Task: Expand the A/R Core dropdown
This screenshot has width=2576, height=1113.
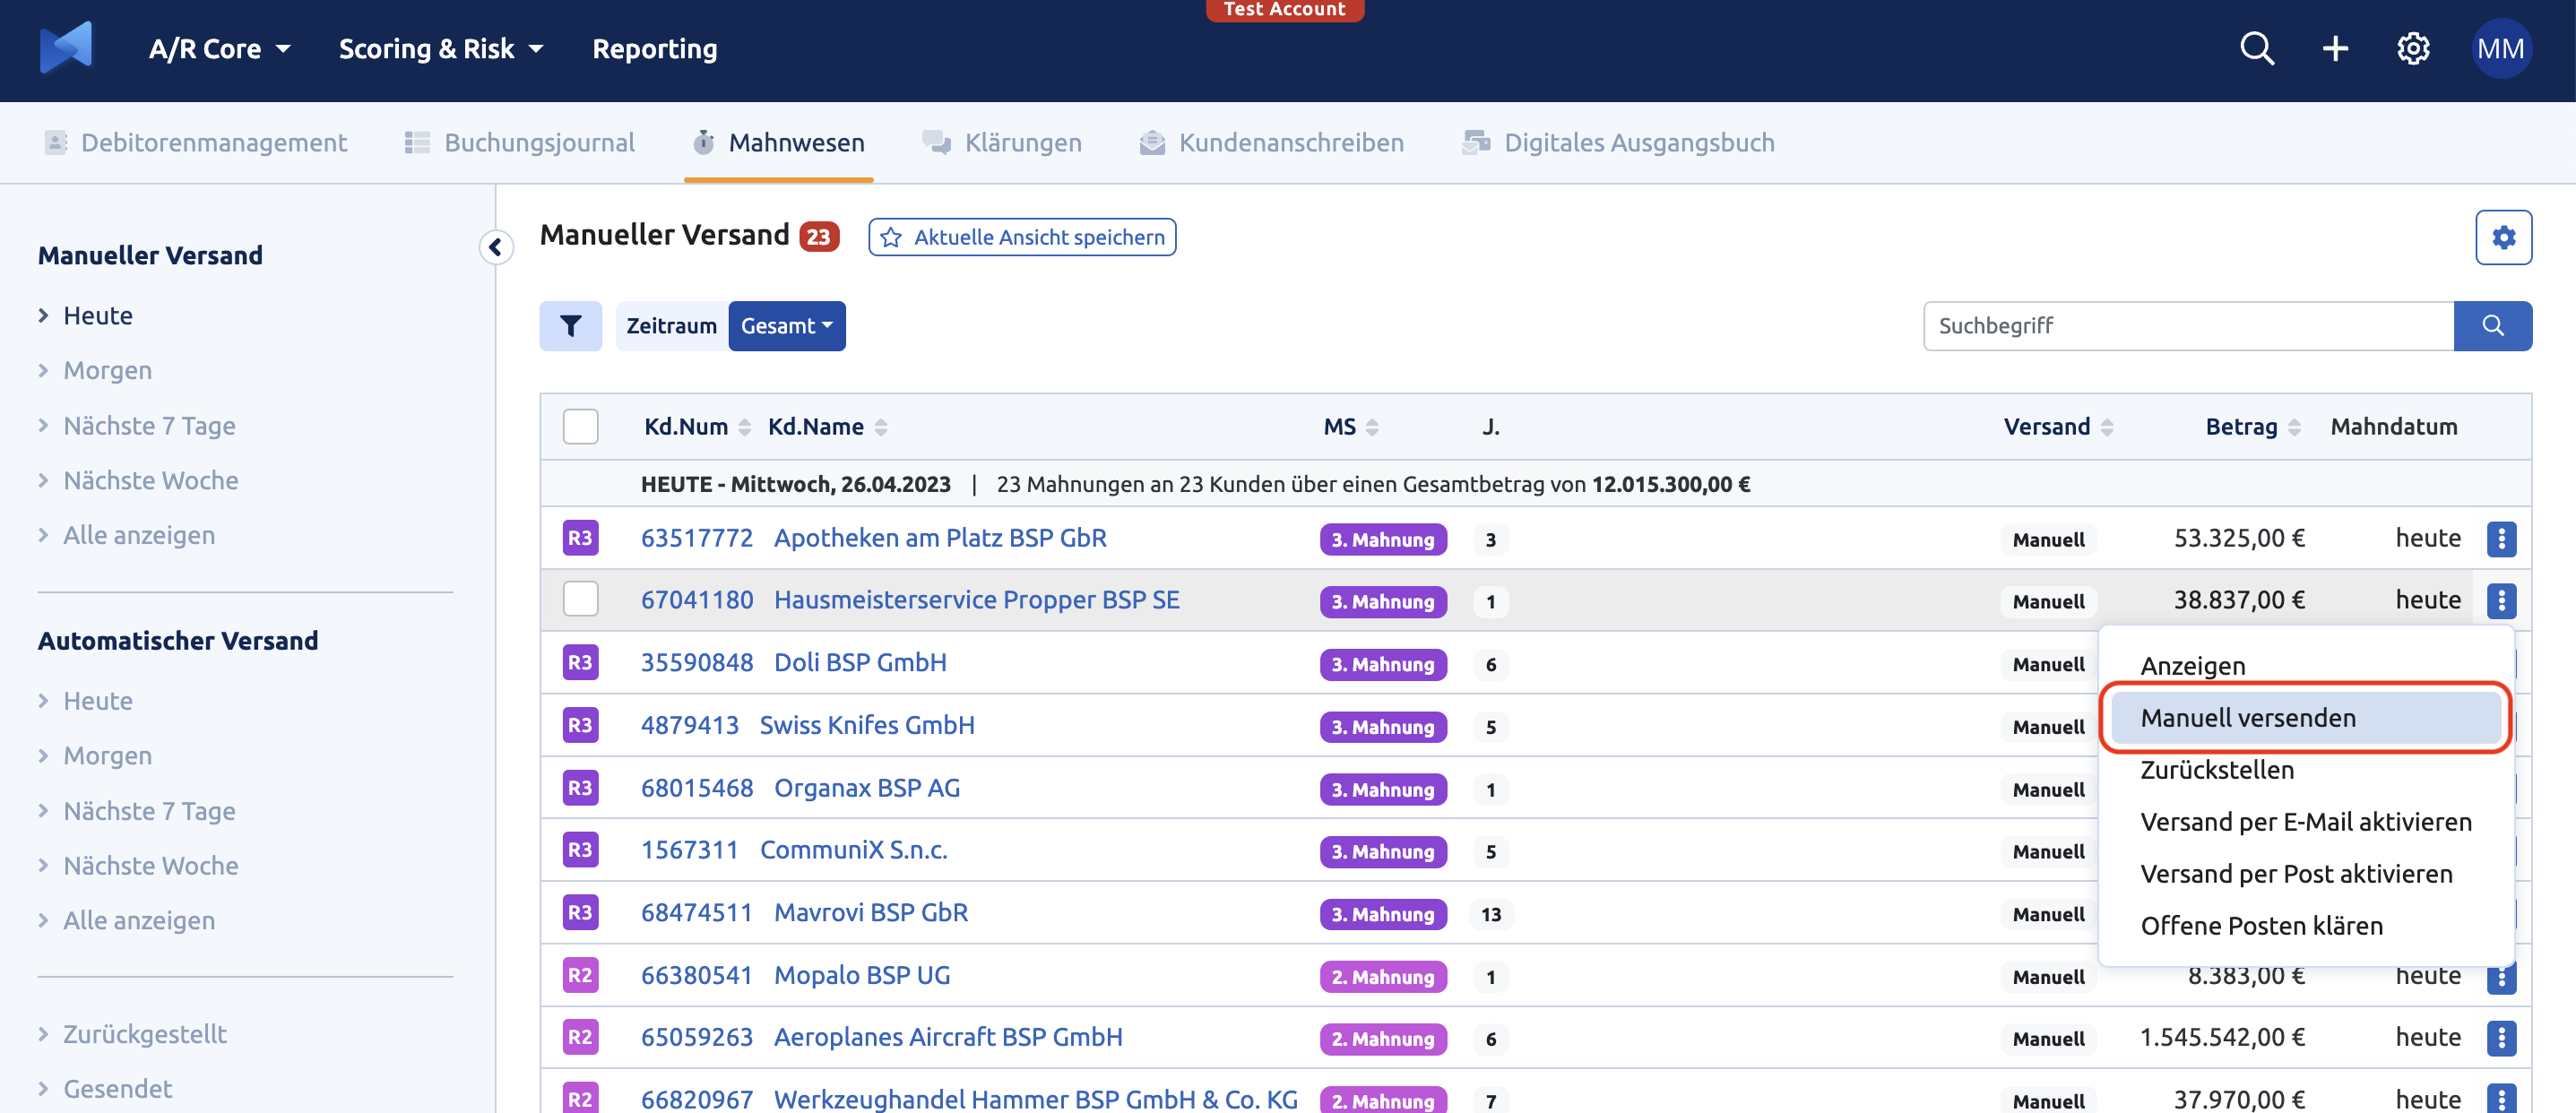Action: pyautogui.click(x=219, y=49)
